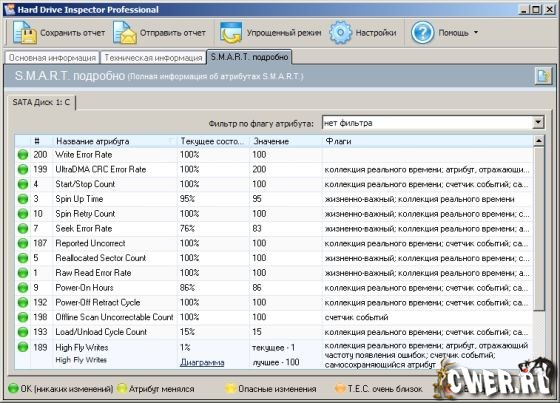Click green status icon of Power-On Hours
The width and height of the screenshot is (560, 403).
[23, 288]
